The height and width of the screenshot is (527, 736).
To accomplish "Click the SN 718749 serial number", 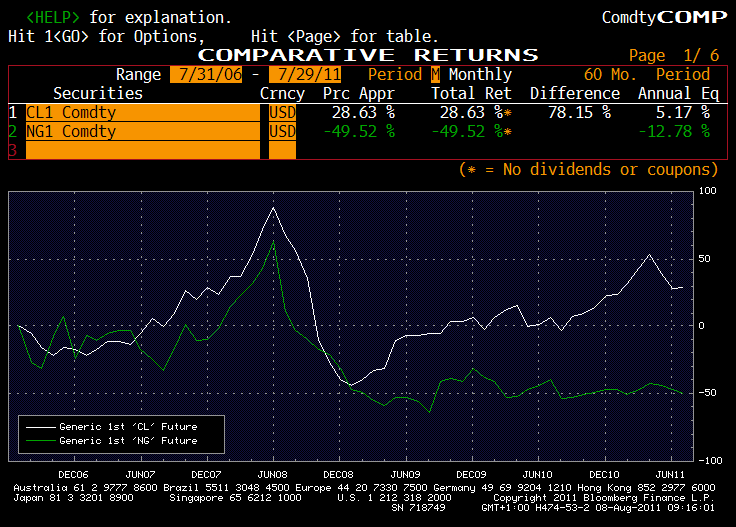I will (x=418, y=507).
